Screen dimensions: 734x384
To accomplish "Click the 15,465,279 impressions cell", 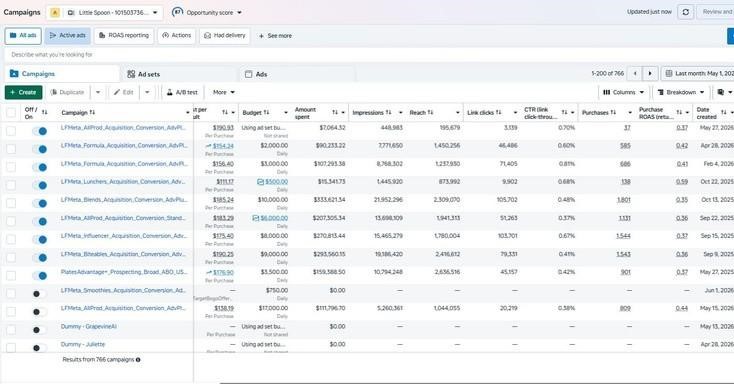I will click(x=388, y=236).
